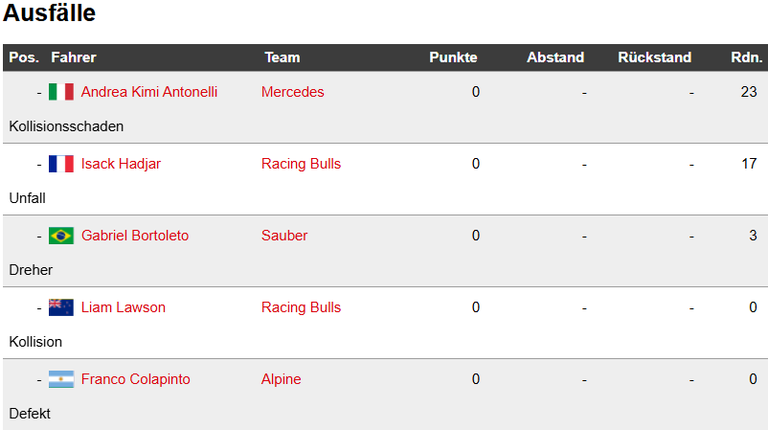Click the Italian flag icon beside Antonelli
The image size is (768, 430).
point(61,92)
